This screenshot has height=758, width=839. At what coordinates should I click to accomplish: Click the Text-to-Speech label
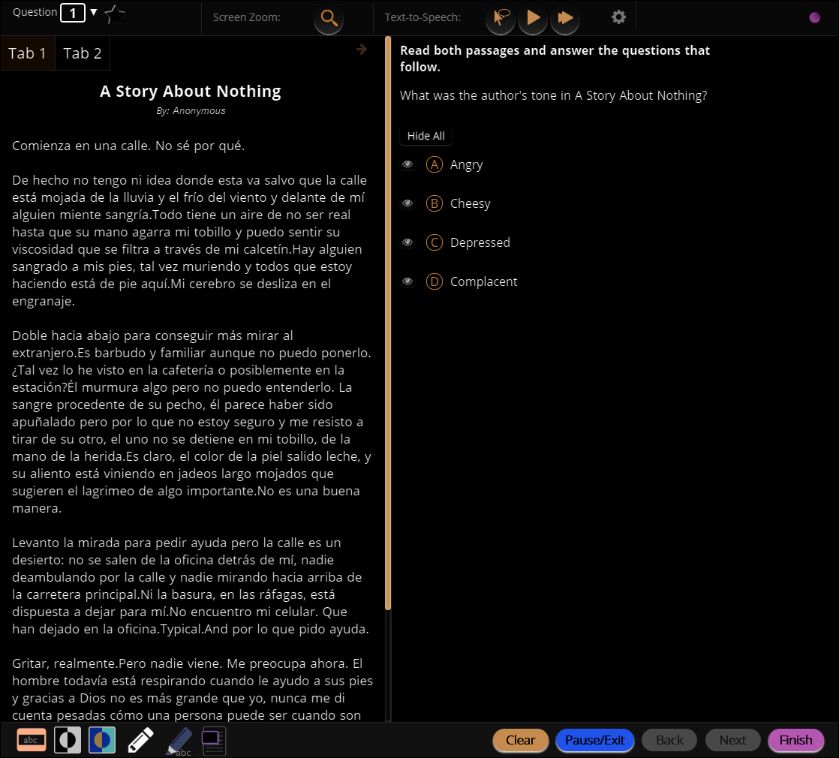pyautogui.click(x=422, y=17)
